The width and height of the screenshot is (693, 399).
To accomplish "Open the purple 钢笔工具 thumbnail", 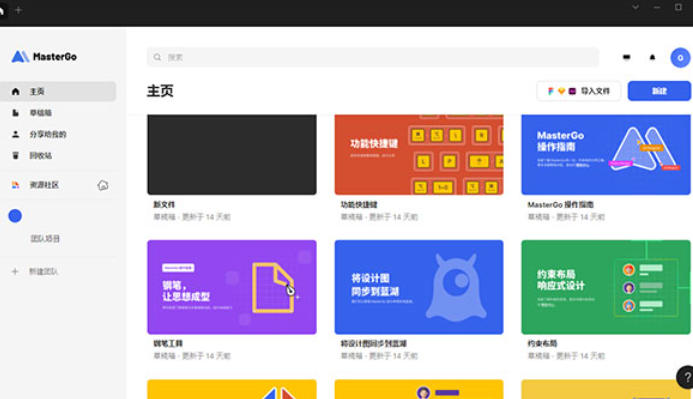I will point(232,287).
